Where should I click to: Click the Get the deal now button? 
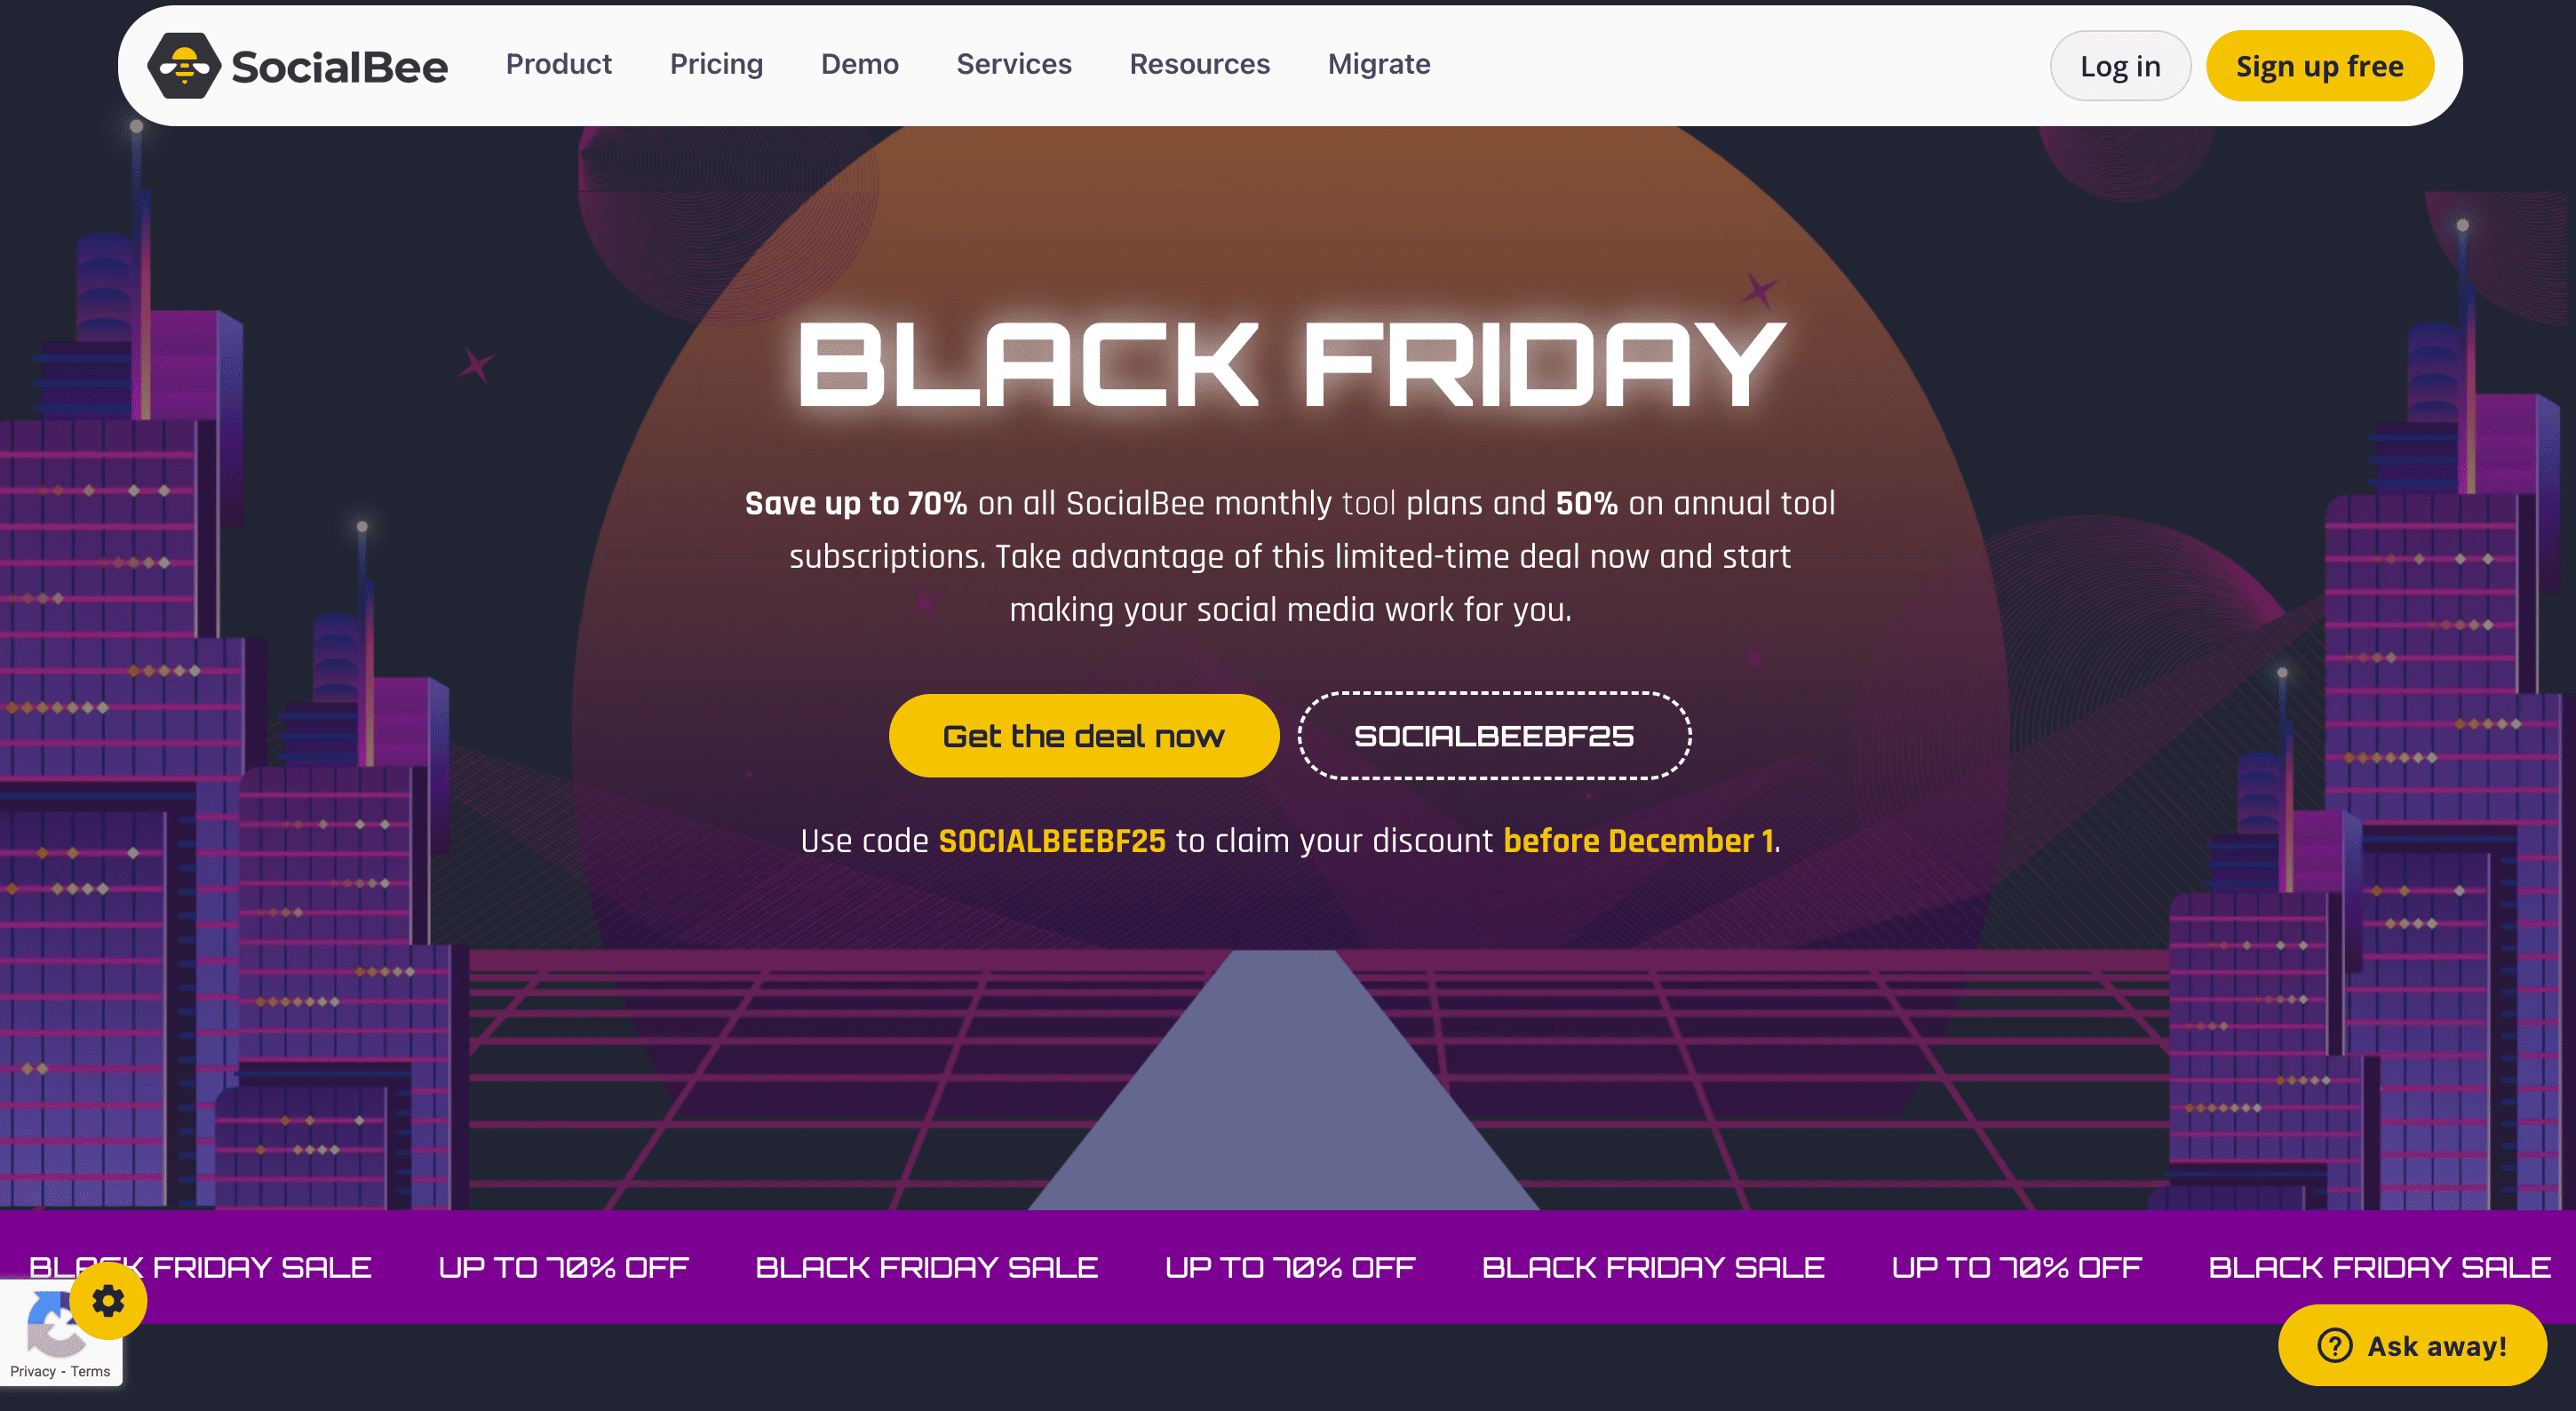point(1083,735)
